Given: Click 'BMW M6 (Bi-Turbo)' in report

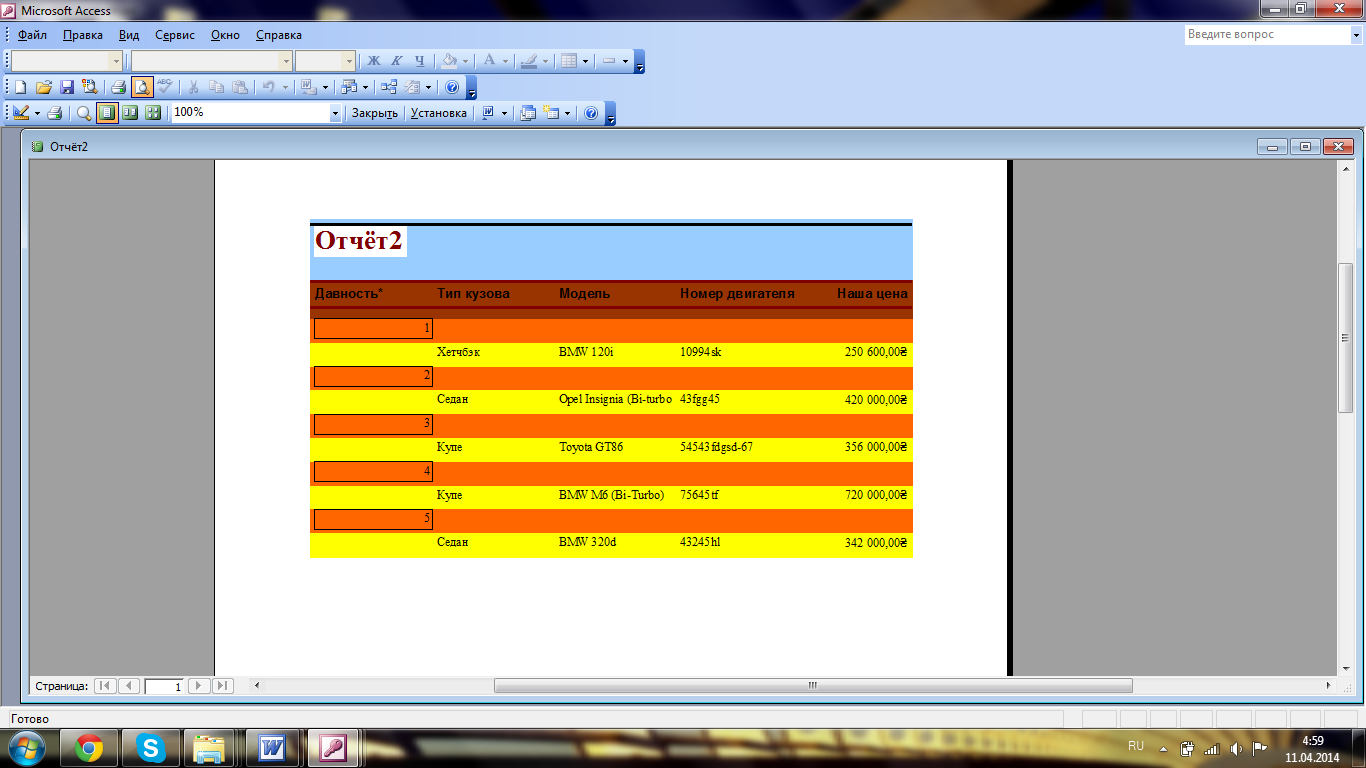Looking at the screenshot, I should pos(611,495).
